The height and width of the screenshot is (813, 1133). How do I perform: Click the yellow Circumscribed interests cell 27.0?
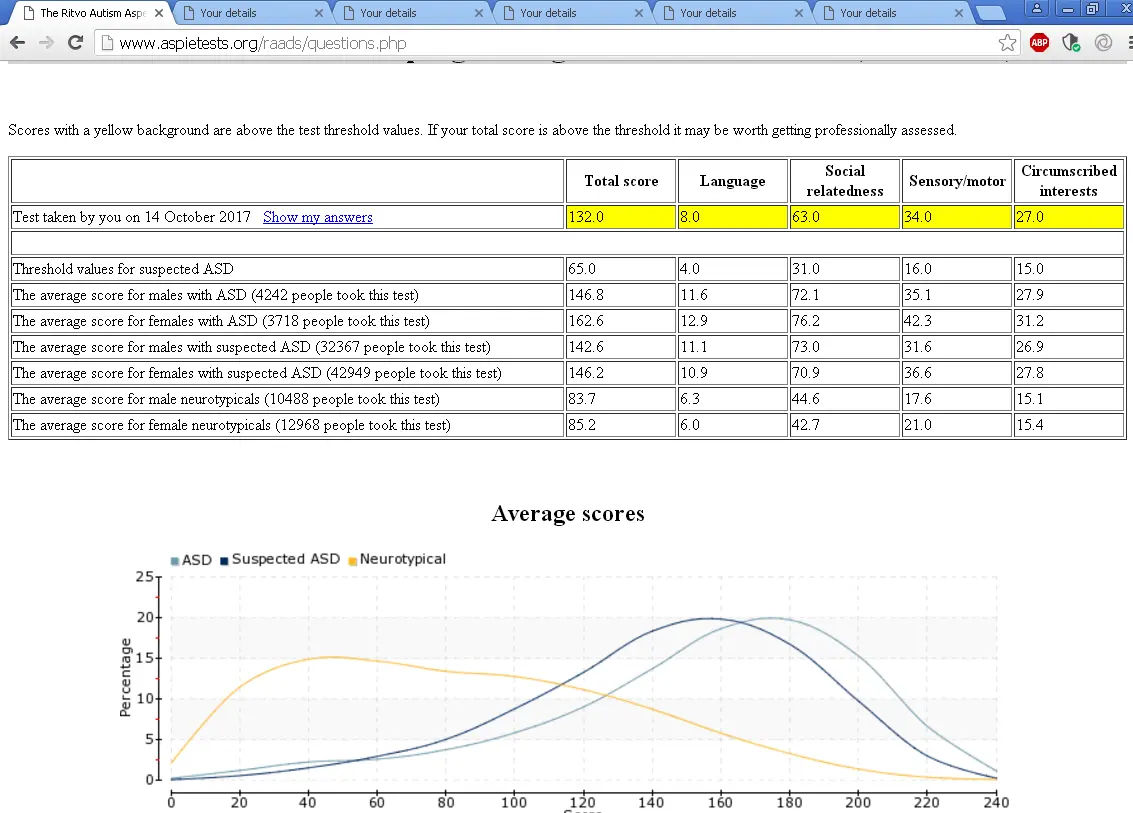(1069, 217)
